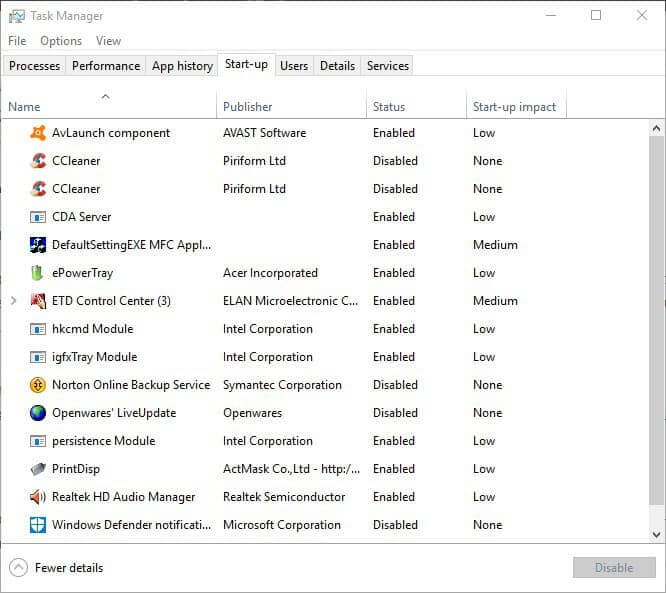Click the CDA Server icon
Viewport: 666px width, 593px height.
click(38, 217)
